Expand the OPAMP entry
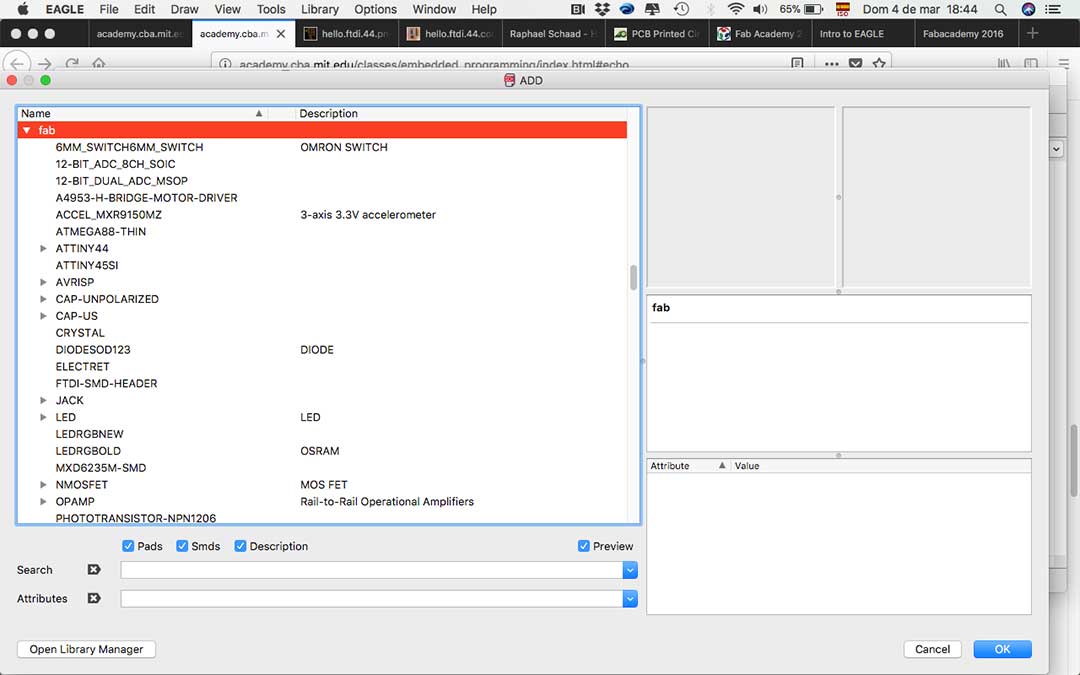Screen dimensions: 1080x675 point(43,501)
